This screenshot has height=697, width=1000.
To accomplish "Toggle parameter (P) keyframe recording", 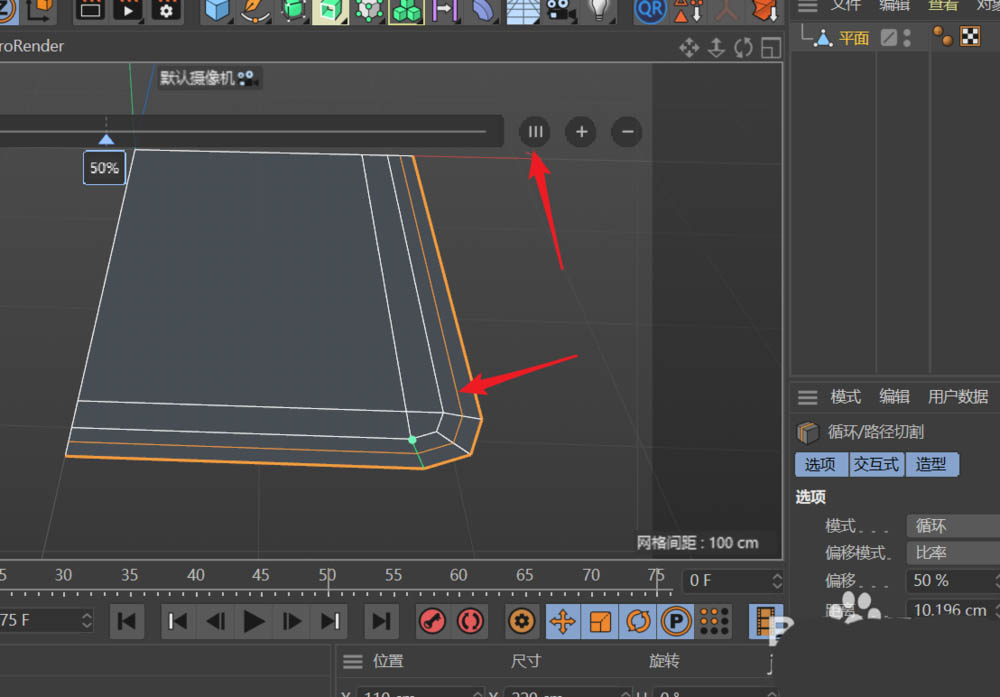I will coord(676,621).
